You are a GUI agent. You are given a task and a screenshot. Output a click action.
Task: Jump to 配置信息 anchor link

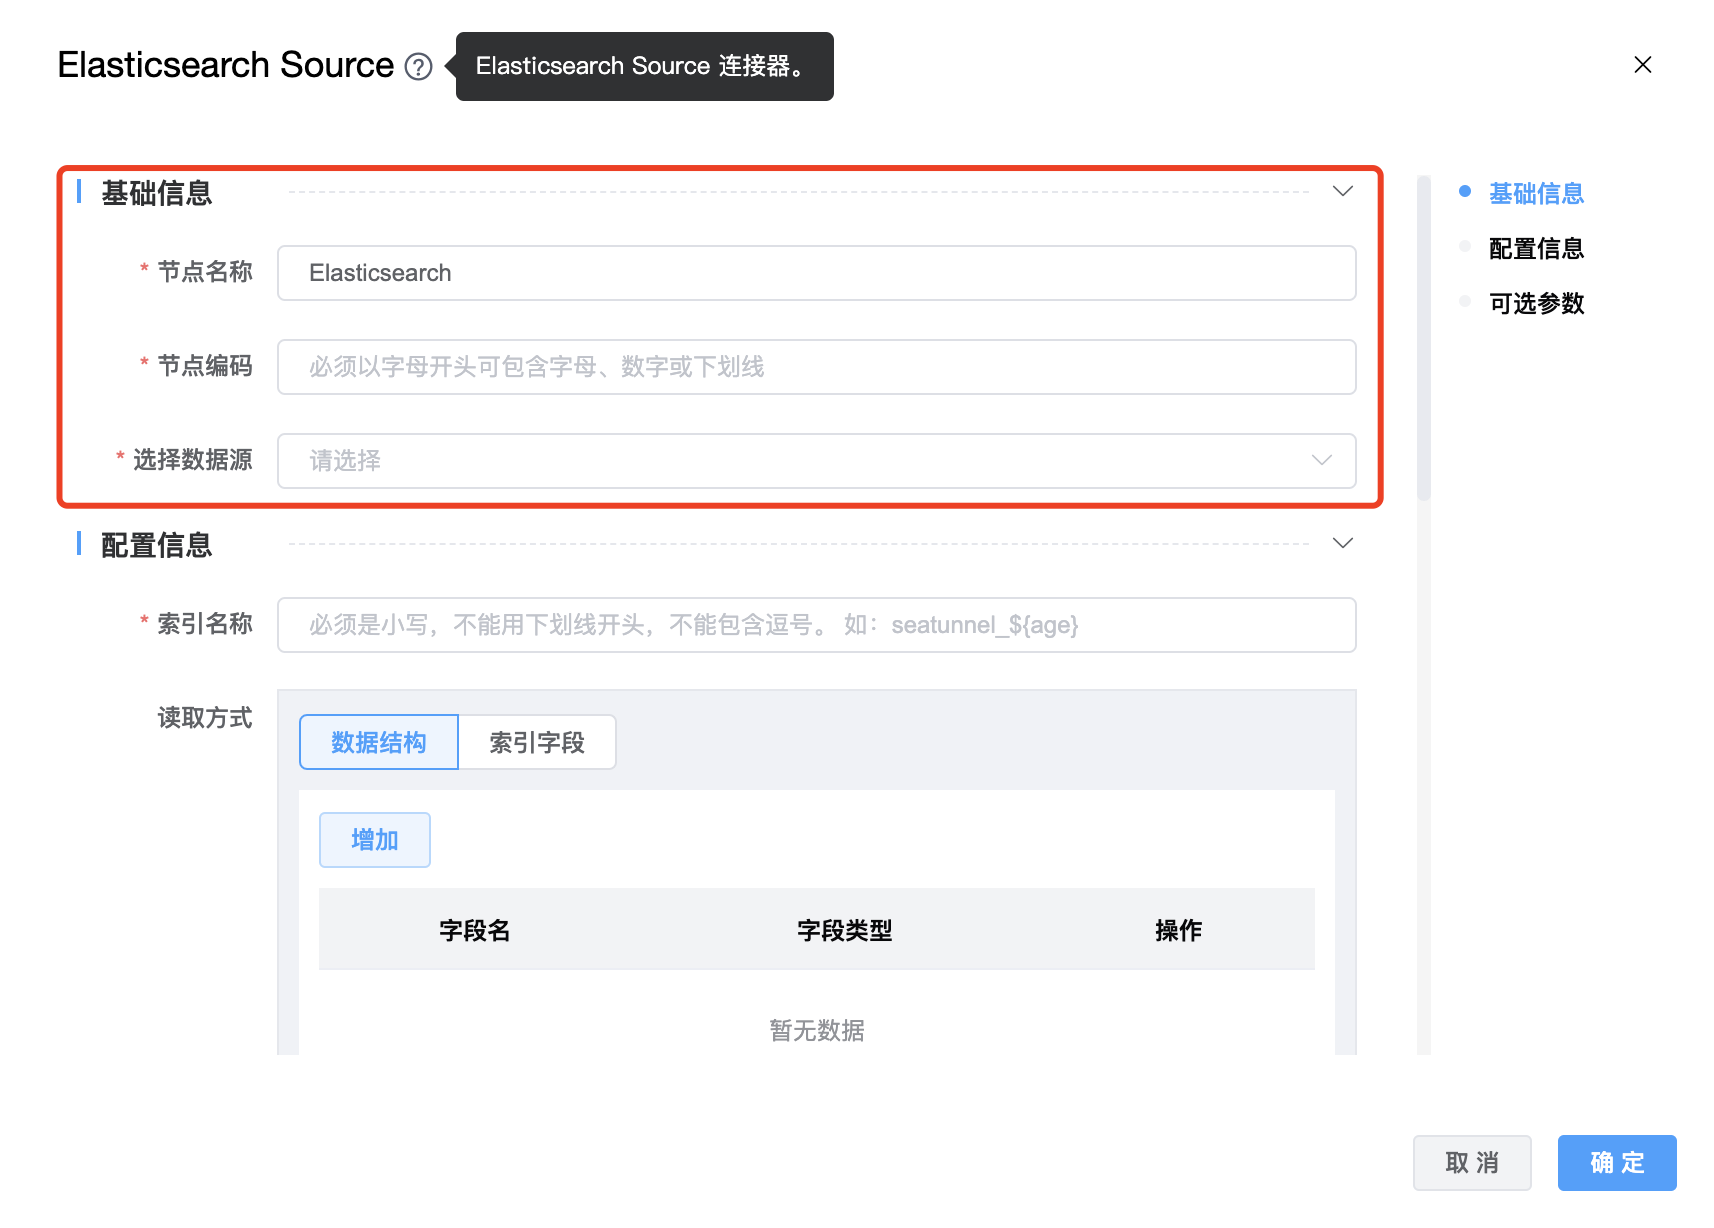point(1536,248)
